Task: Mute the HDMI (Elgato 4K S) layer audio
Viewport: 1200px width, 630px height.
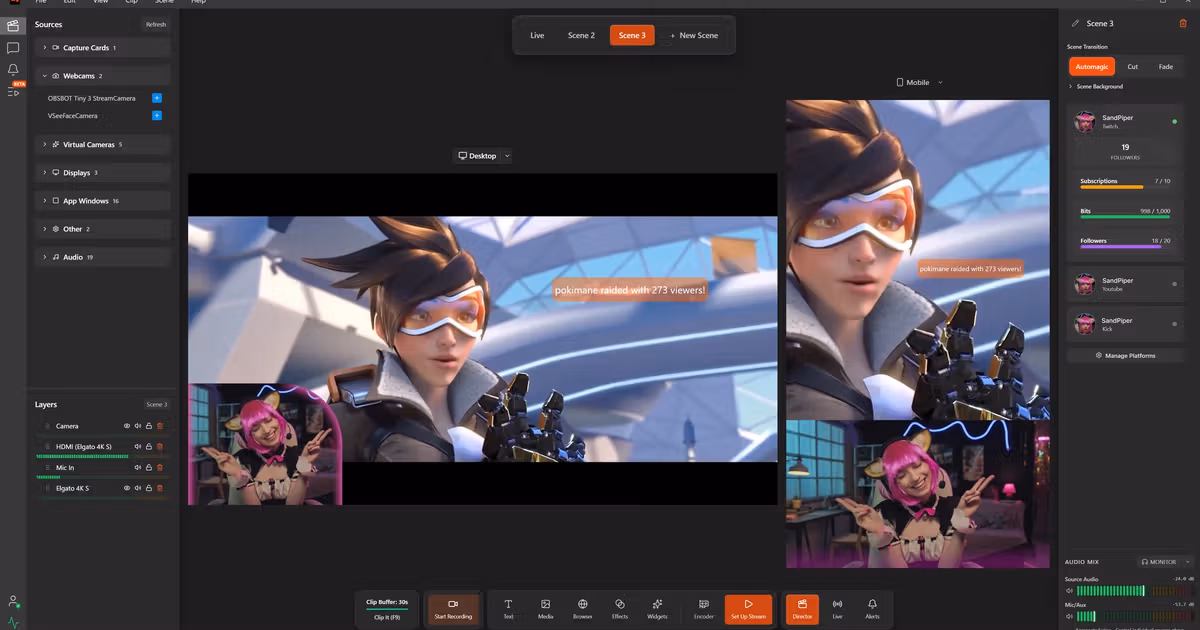Action: click(x=138, y=446)
